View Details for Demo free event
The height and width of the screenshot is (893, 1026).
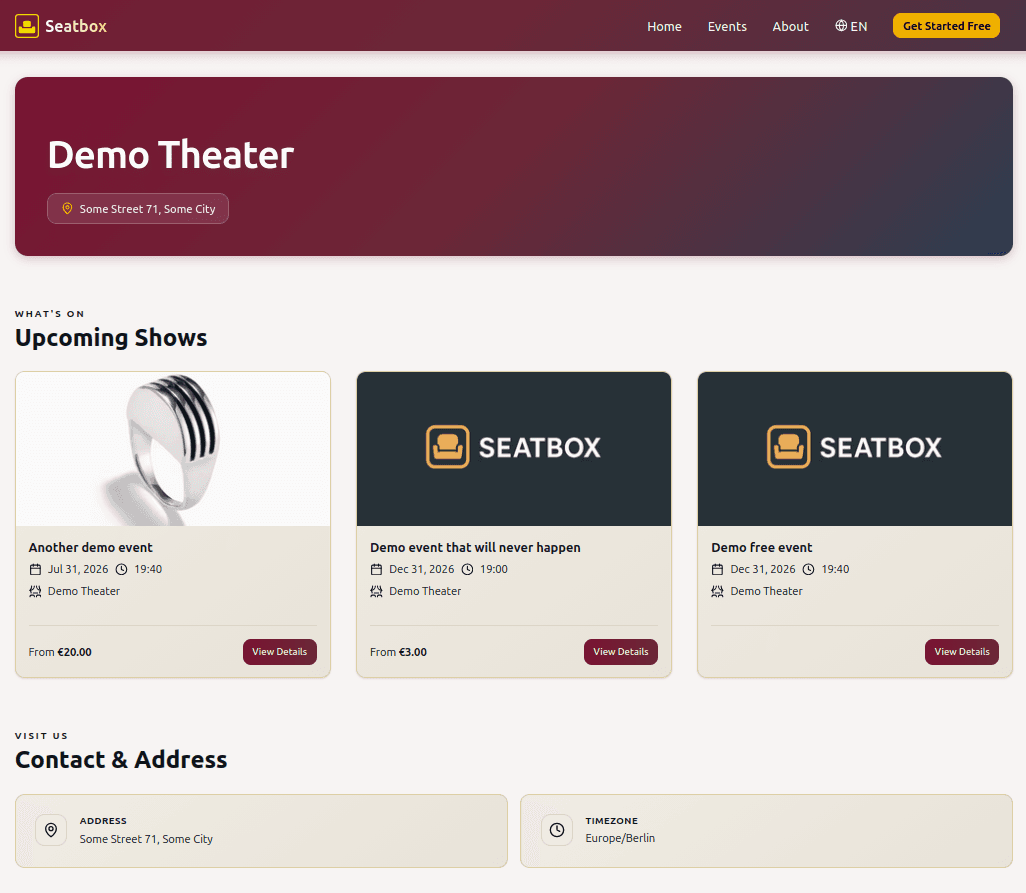(961, 652)
